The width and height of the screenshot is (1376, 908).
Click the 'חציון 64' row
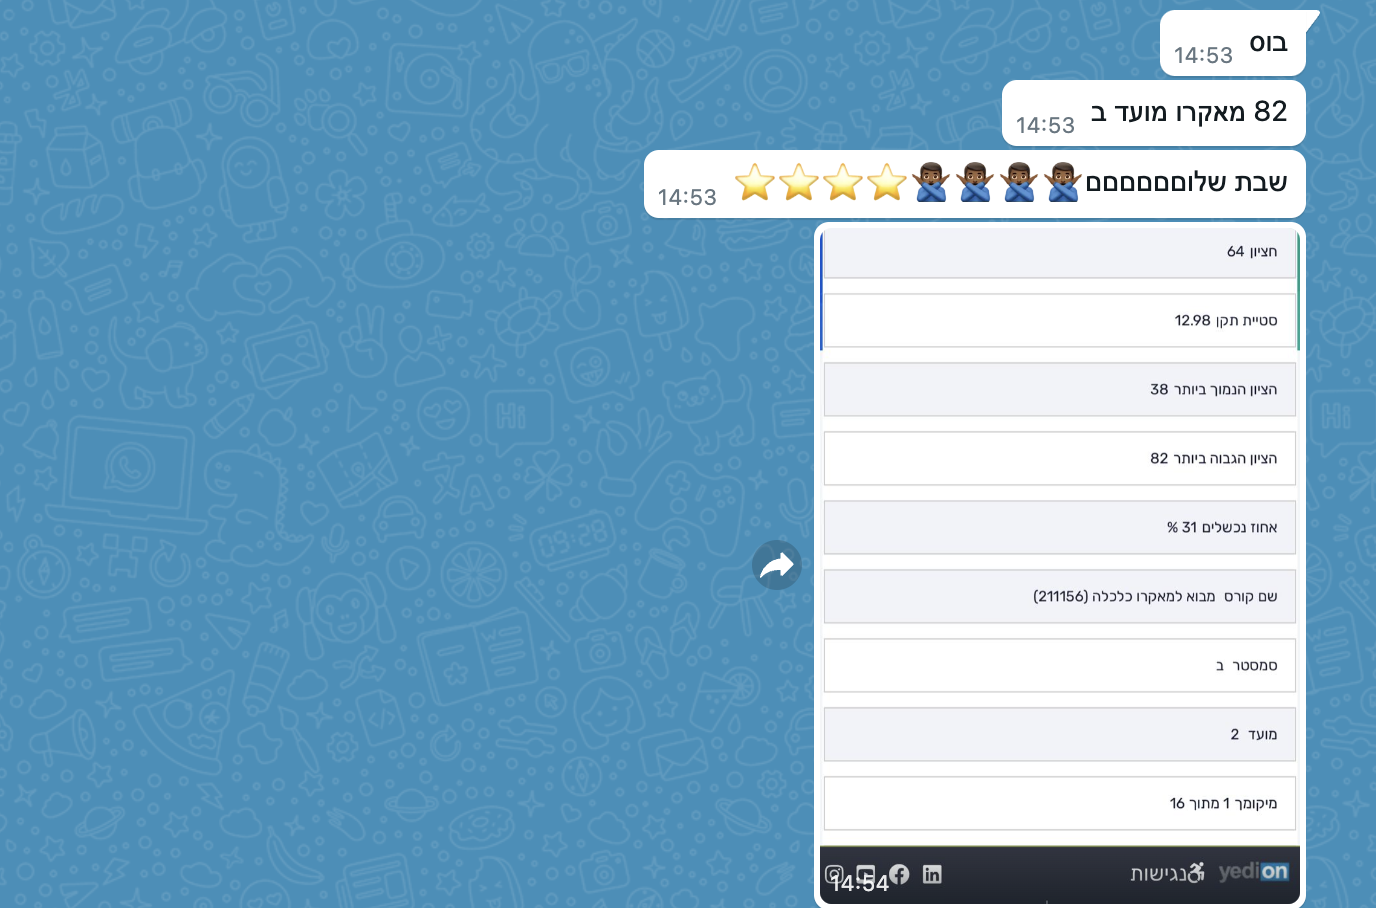tap(1059, 252)
